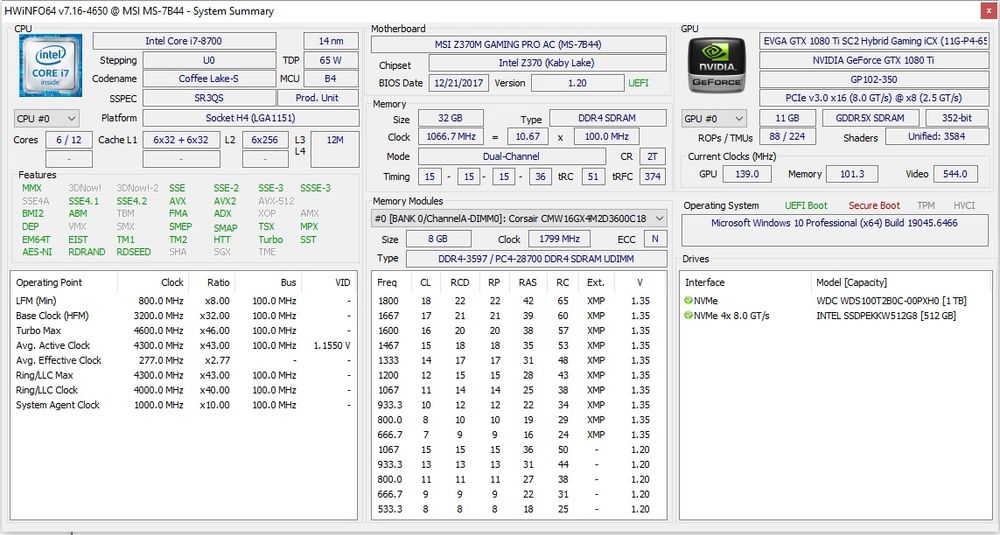Viewport: 1000px width, 535px height.
Task: Click the module clock 1799 MHz field
Action: 559,239
